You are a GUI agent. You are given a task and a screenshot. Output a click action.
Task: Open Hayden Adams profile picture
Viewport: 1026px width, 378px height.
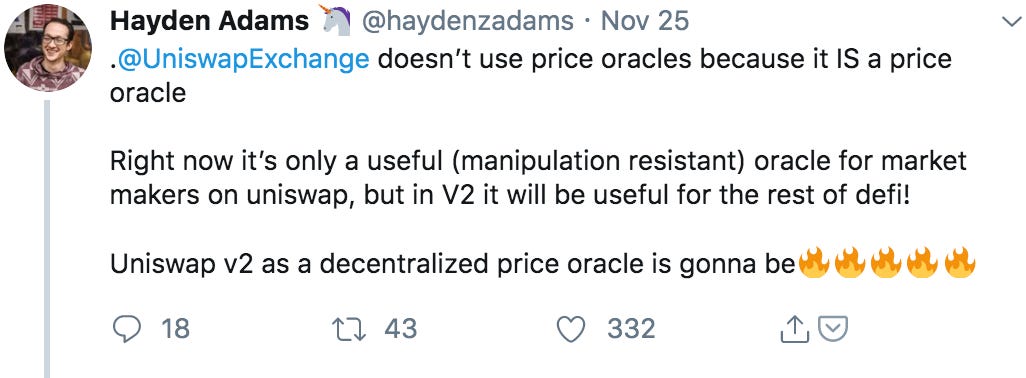48,48
